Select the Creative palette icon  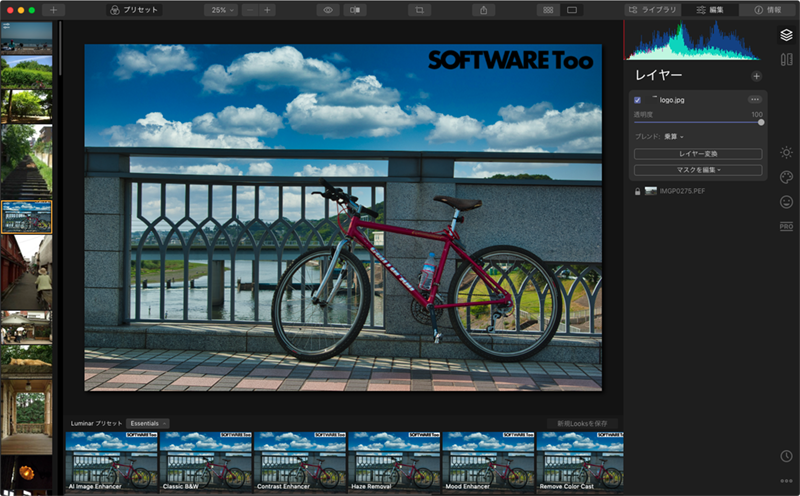point(786,177)
